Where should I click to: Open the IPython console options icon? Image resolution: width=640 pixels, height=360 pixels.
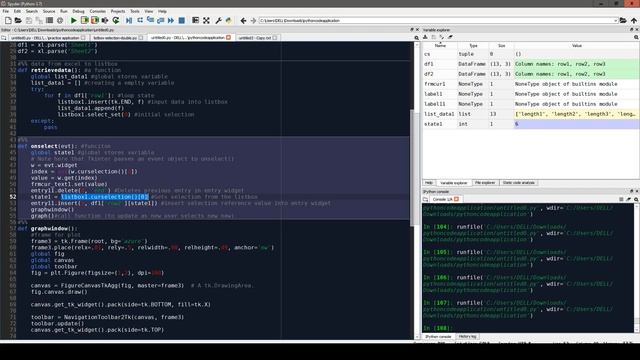click(636, 199)
